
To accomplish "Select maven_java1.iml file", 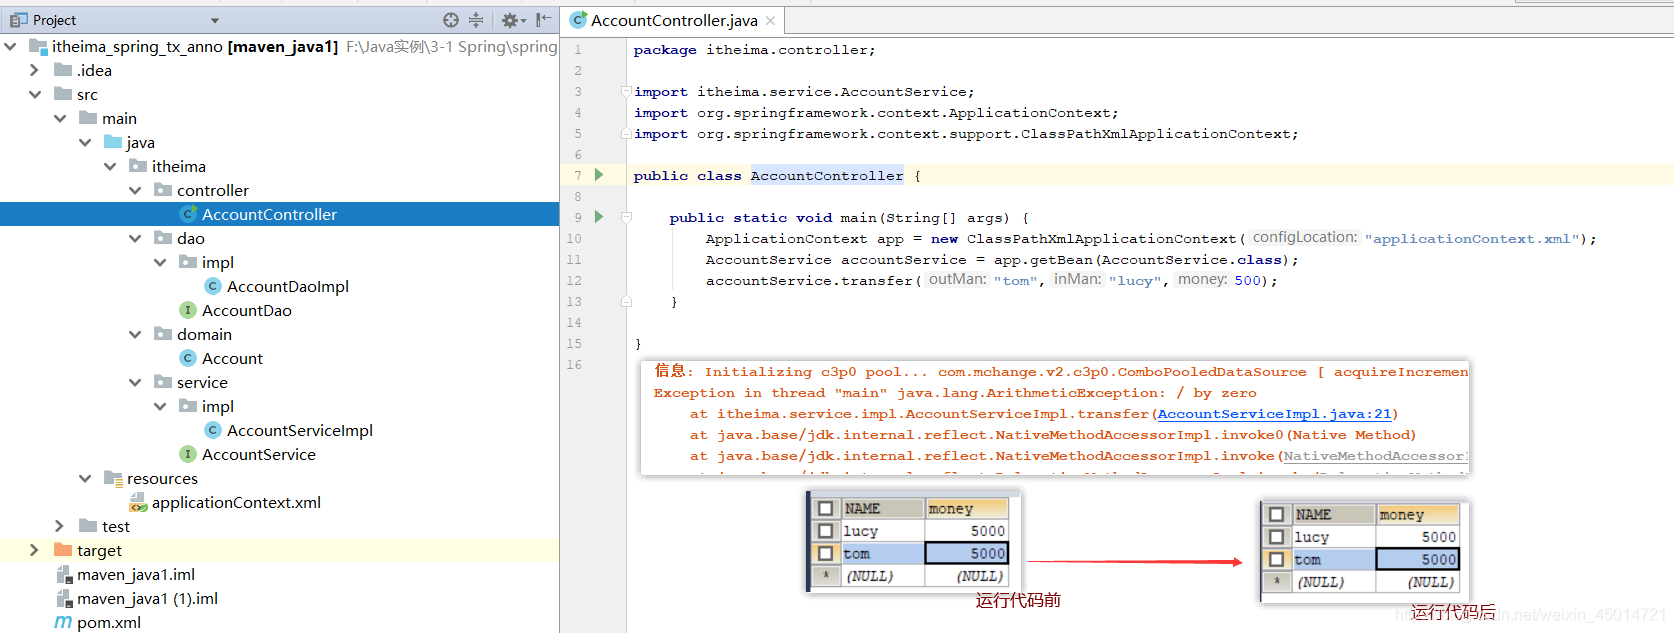I will pos(136,574).
